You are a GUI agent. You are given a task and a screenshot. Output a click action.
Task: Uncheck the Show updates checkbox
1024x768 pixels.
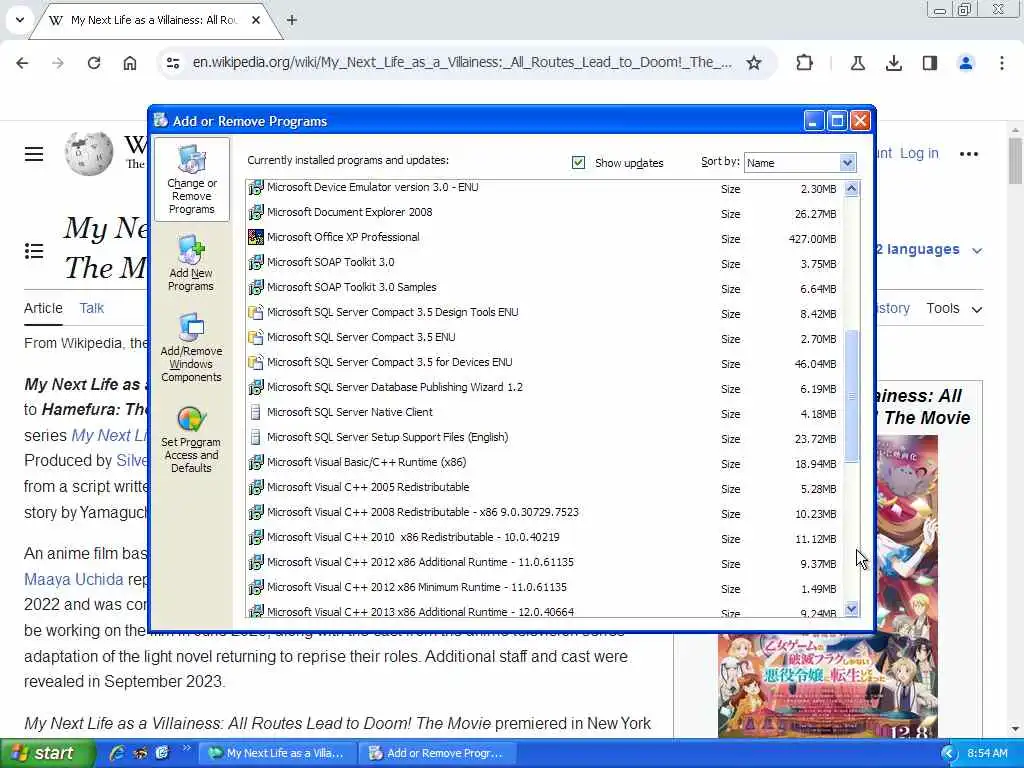point(578,163)
